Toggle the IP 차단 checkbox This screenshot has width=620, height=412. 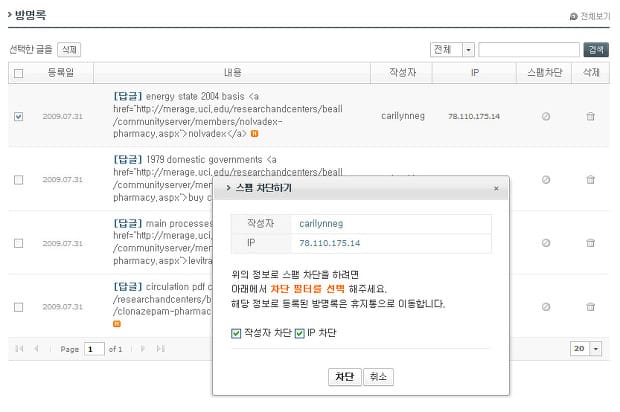(x=299, y=333)
